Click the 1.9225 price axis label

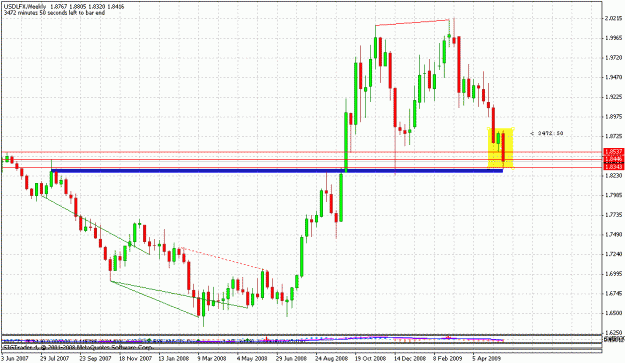point(613,97)
